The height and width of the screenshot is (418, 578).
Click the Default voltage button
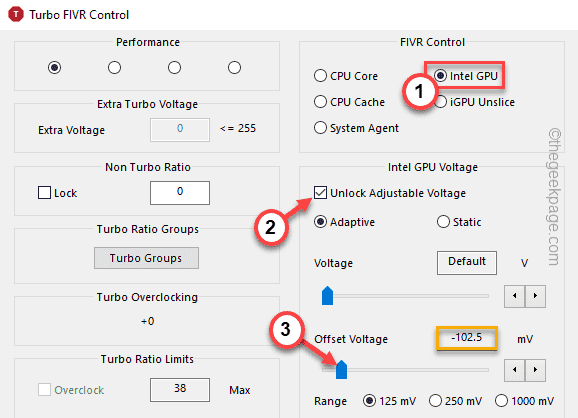pyautogui.click(x=467, y=262)
